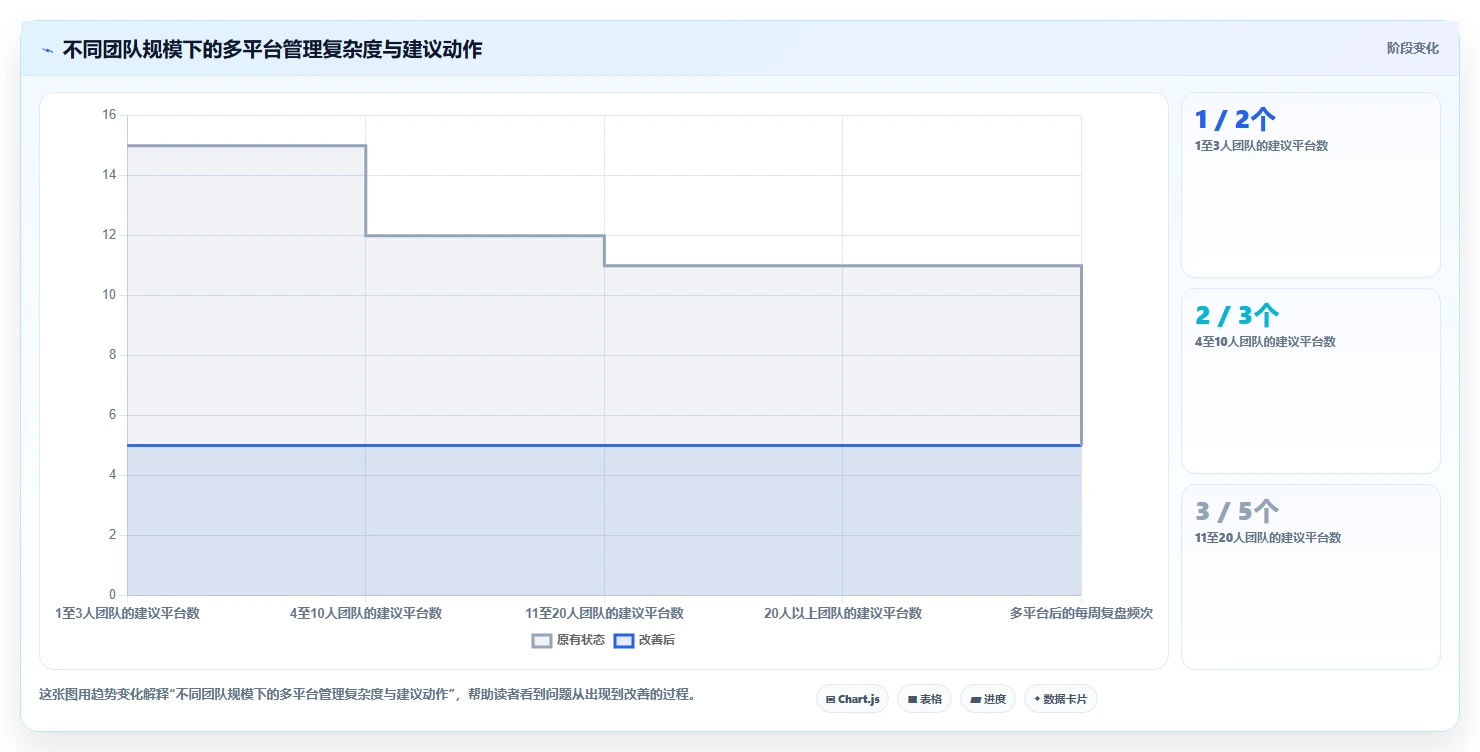Click card caption 11至20人团队的建议平台数
The height and width of the screenshot is (752, 1480).
(x=1268, y=538)
